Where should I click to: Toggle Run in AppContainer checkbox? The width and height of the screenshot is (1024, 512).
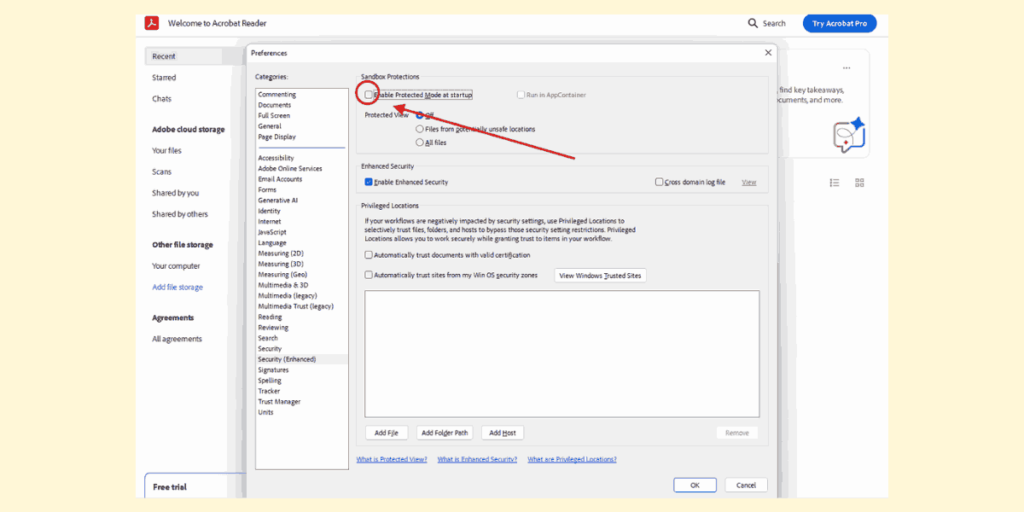point(520,95)
